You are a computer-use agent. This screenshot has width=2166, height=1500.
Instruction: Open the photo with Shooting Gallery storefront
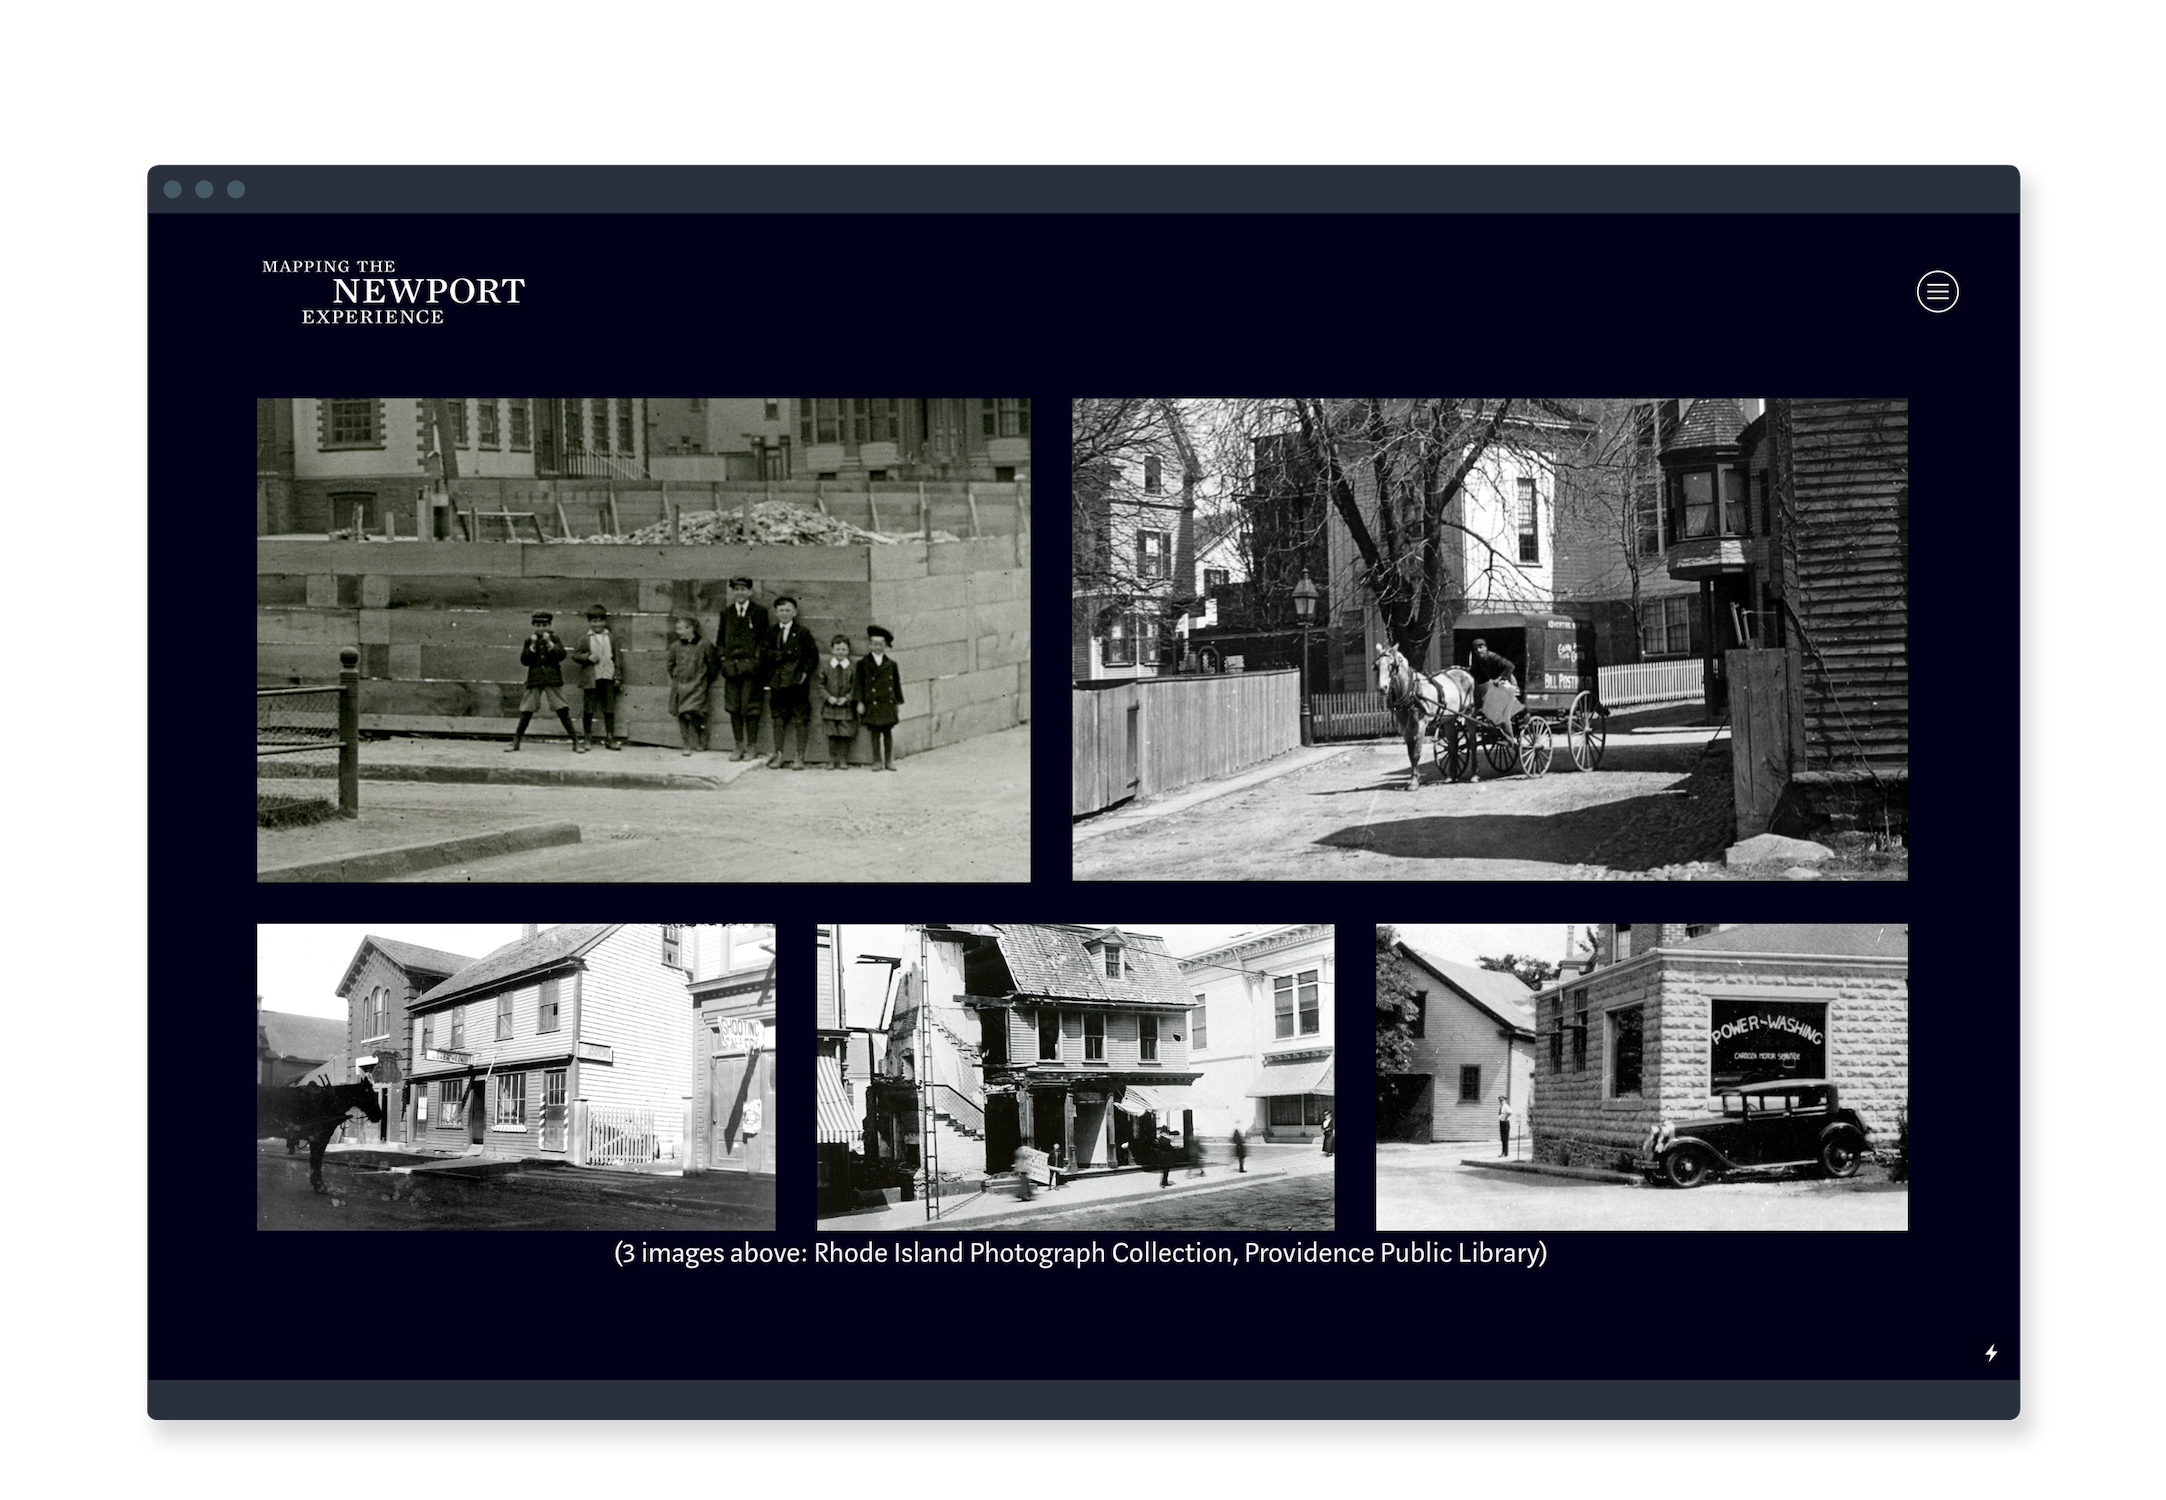(516, 1077)
